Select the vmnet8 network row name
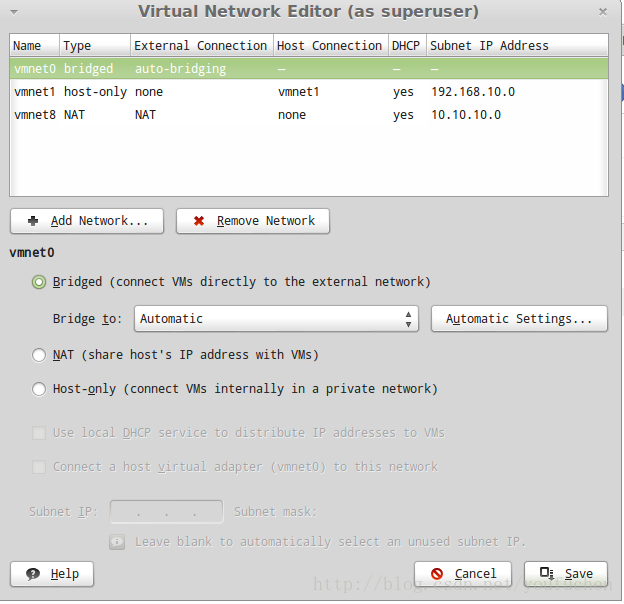624x604 pixels. click(x=35, y=115)
